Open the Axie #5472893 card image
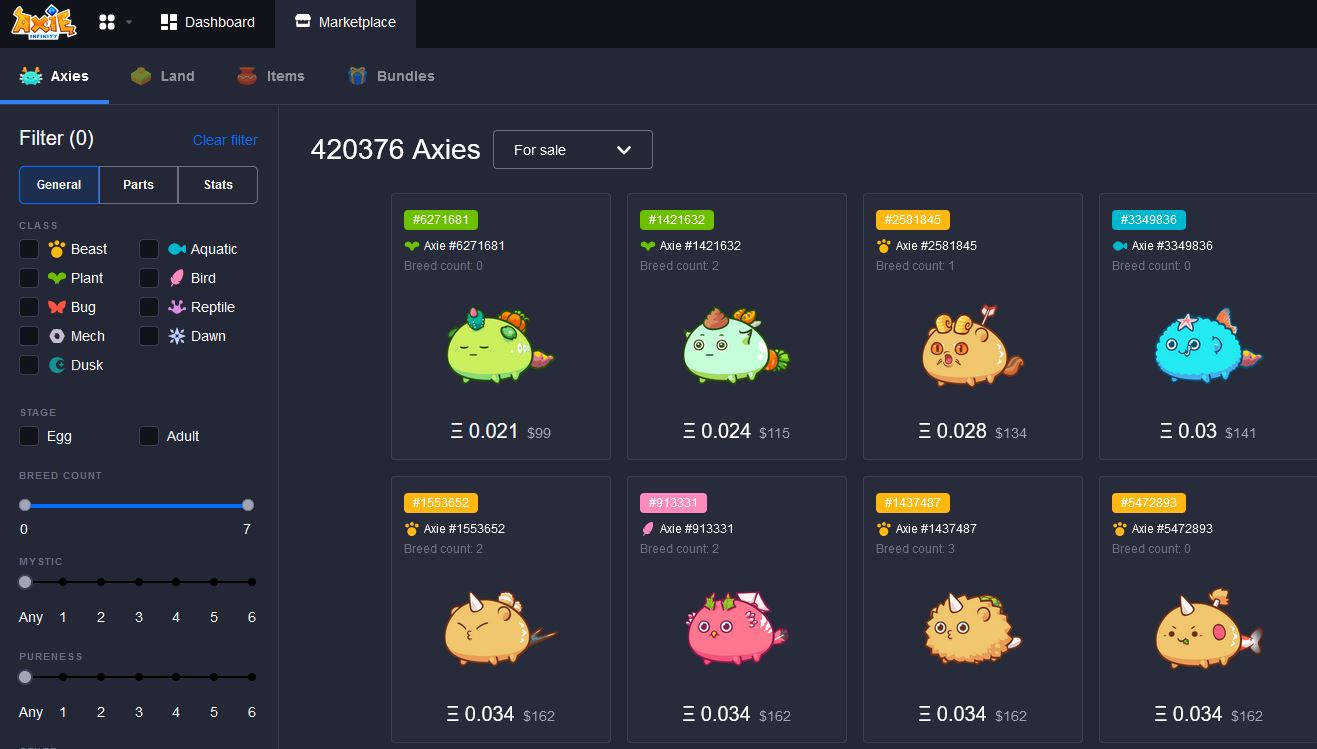Image resolution: width=1317 pixels, height=749 pixels. (x=1208, y=629)
